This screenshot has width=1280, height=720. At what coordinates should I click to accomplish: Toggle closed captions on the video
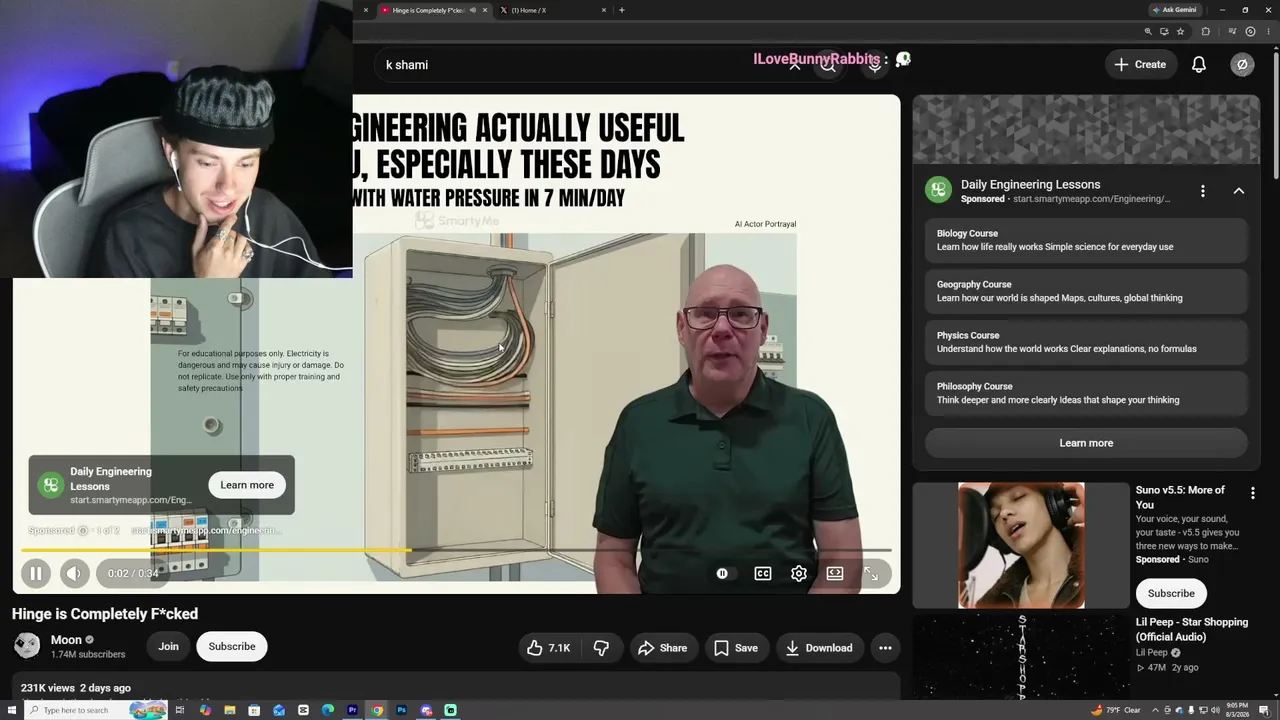pyautogui.click(x=763, y=573)
